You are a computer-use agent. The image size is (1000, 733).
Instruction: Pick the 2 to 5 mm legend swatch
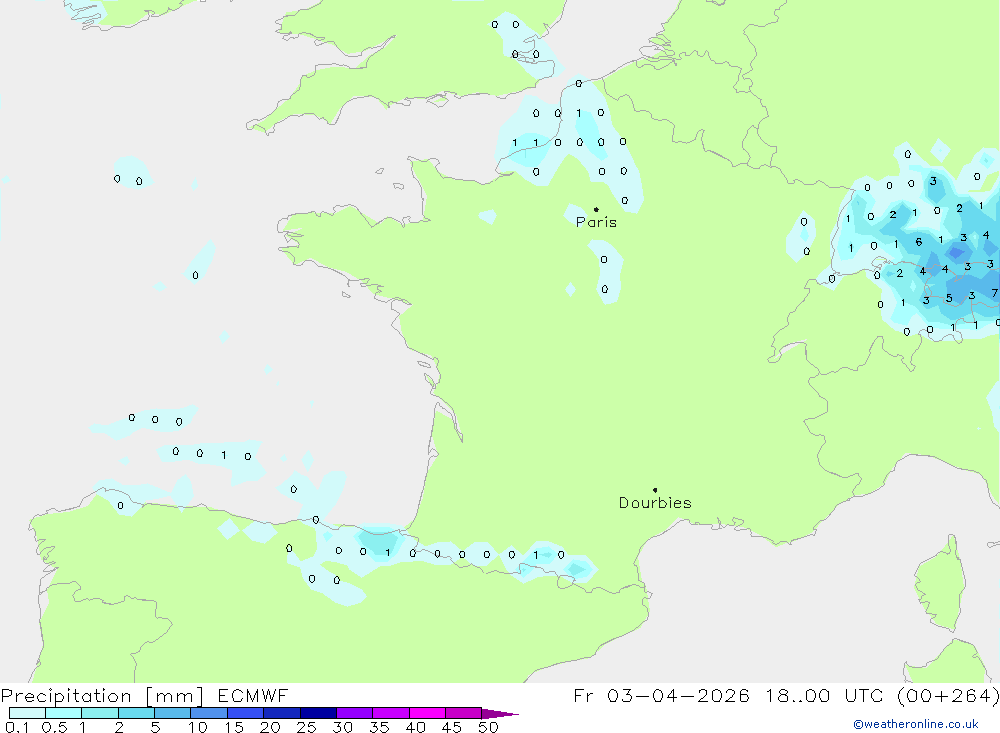[x=136, y=713]
